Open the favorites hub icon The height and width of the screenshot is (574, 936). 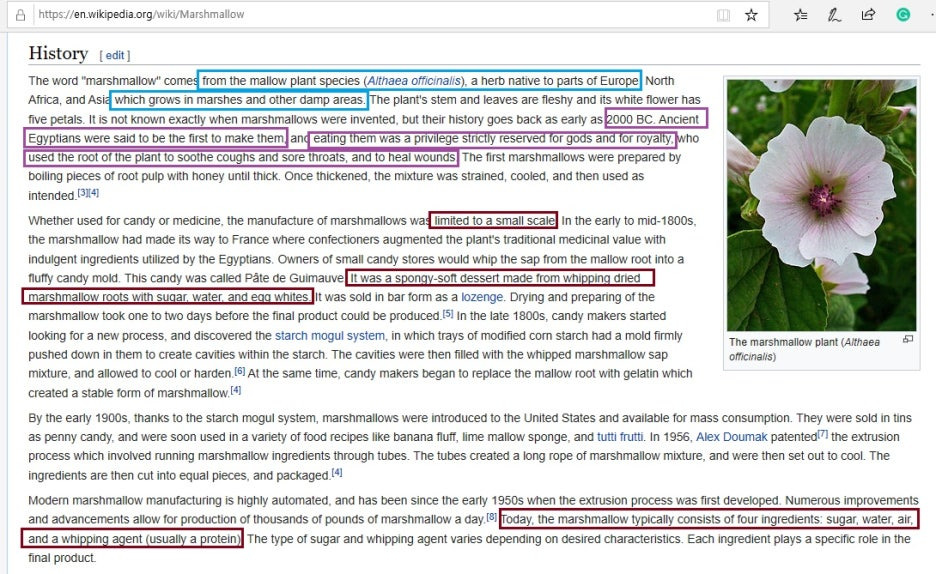800,15
